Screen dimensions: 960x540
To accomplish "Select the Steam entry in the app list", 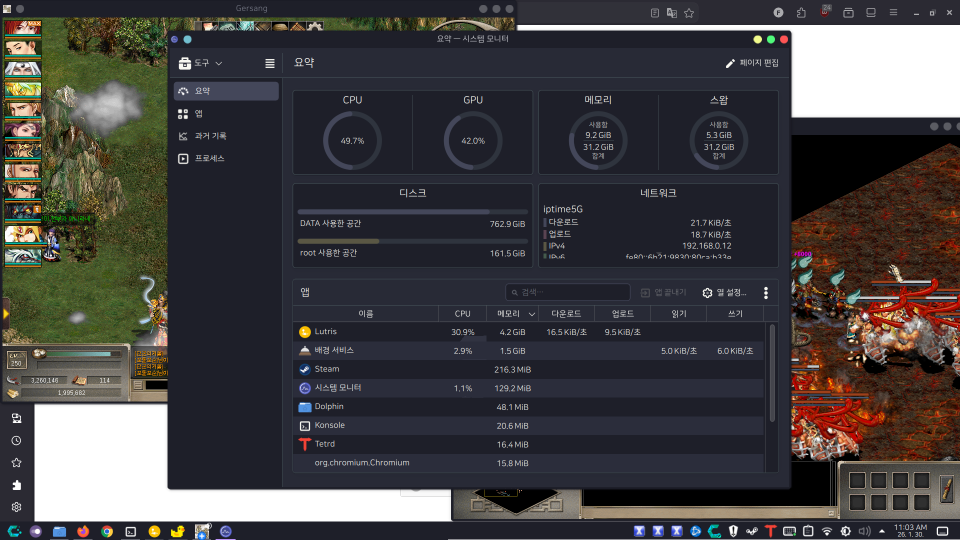I will pyautogui.click(x=367, y=369).
